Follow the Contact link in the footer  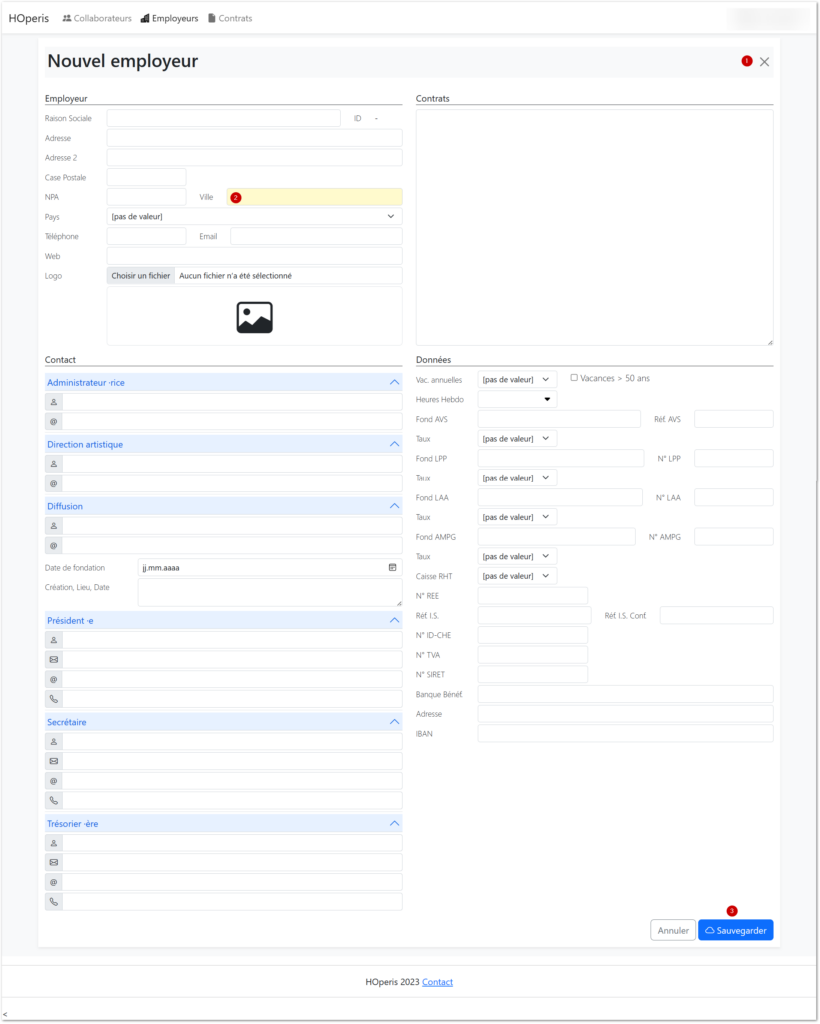click(437, 982)
